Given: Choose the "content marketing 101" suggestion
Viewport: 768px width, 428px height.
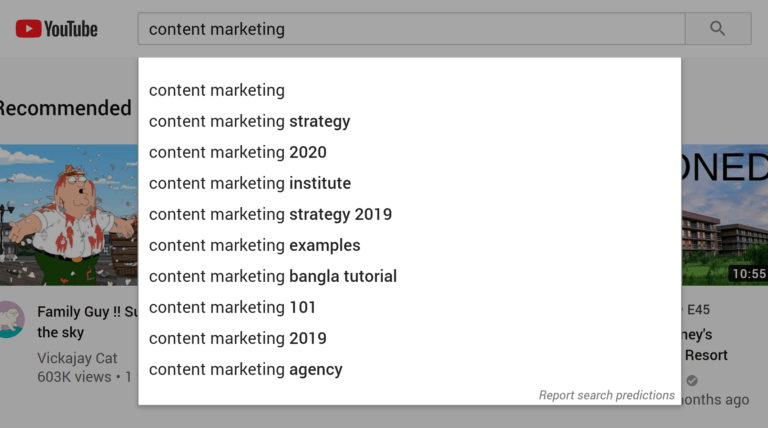Looking at the screenshot, I should tap(232, 307).
